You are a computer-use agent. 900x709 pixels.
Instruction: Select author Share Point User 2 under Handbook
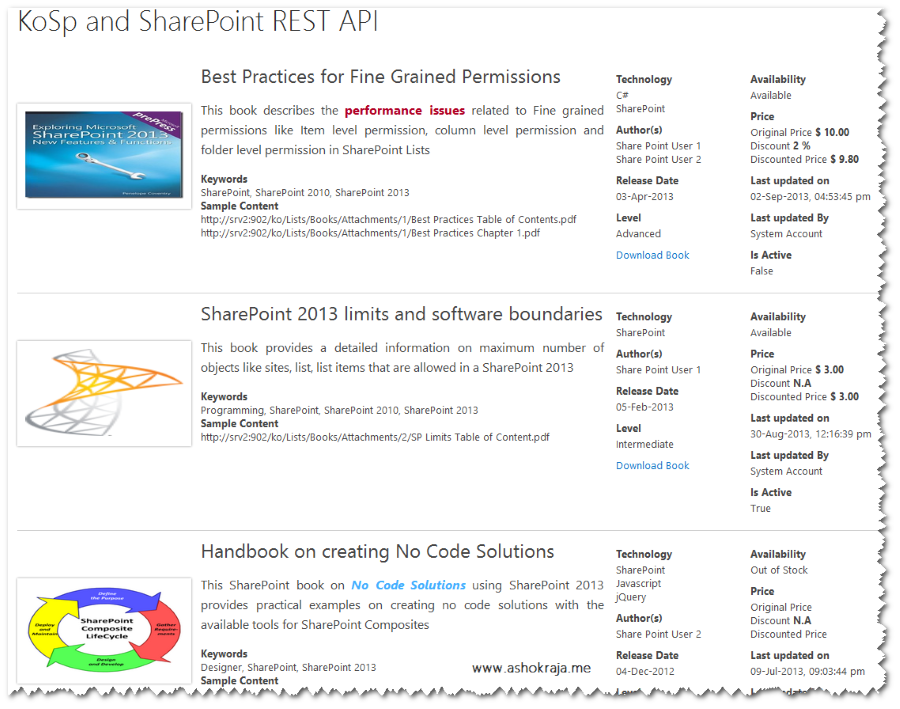tap(659, 632)
